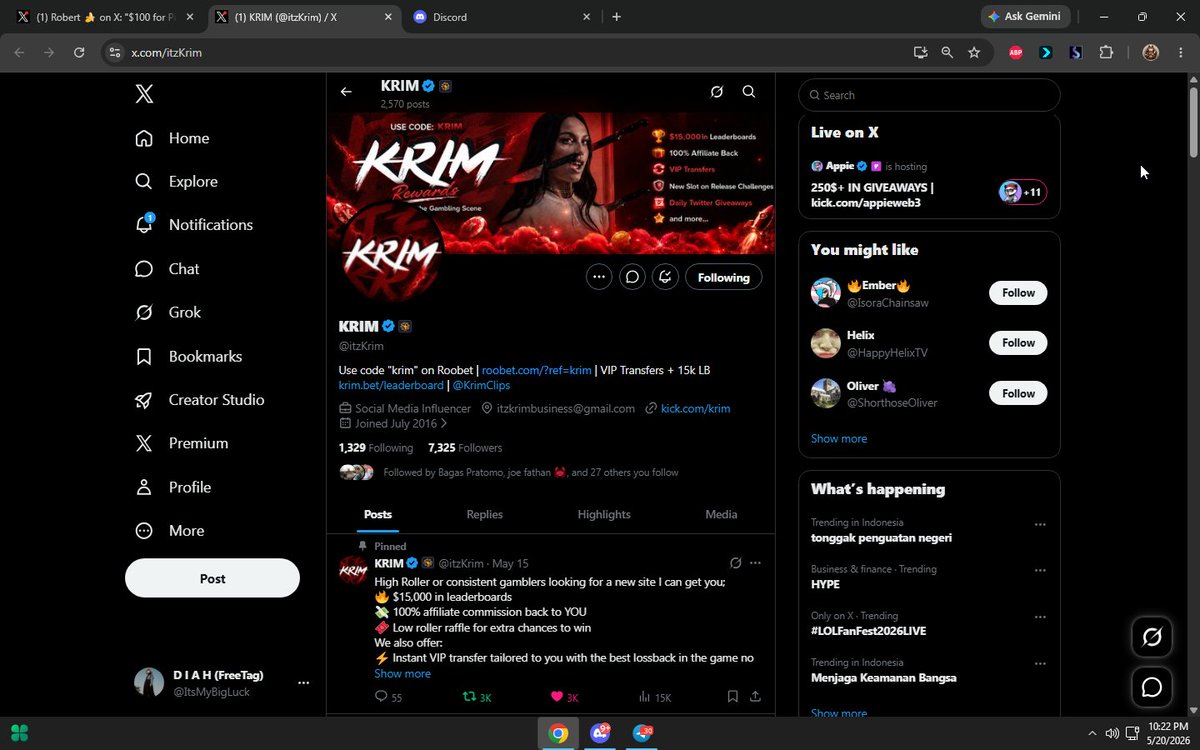Open Chrome from the Windows taskbar
The image size is (1200, 750).
pyautogui.click(x=558, y=733)
